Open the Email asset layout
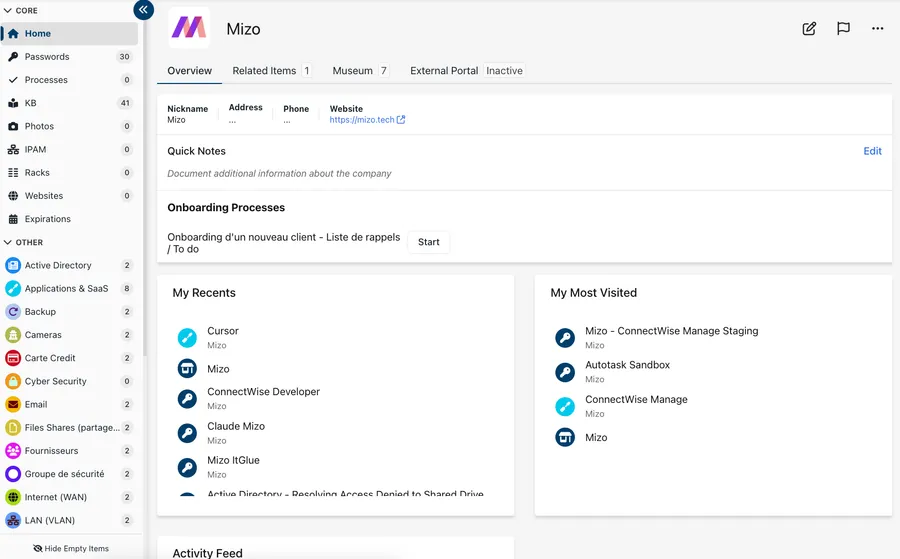Viewport: 900px width, 559px height. pos(69,405)
